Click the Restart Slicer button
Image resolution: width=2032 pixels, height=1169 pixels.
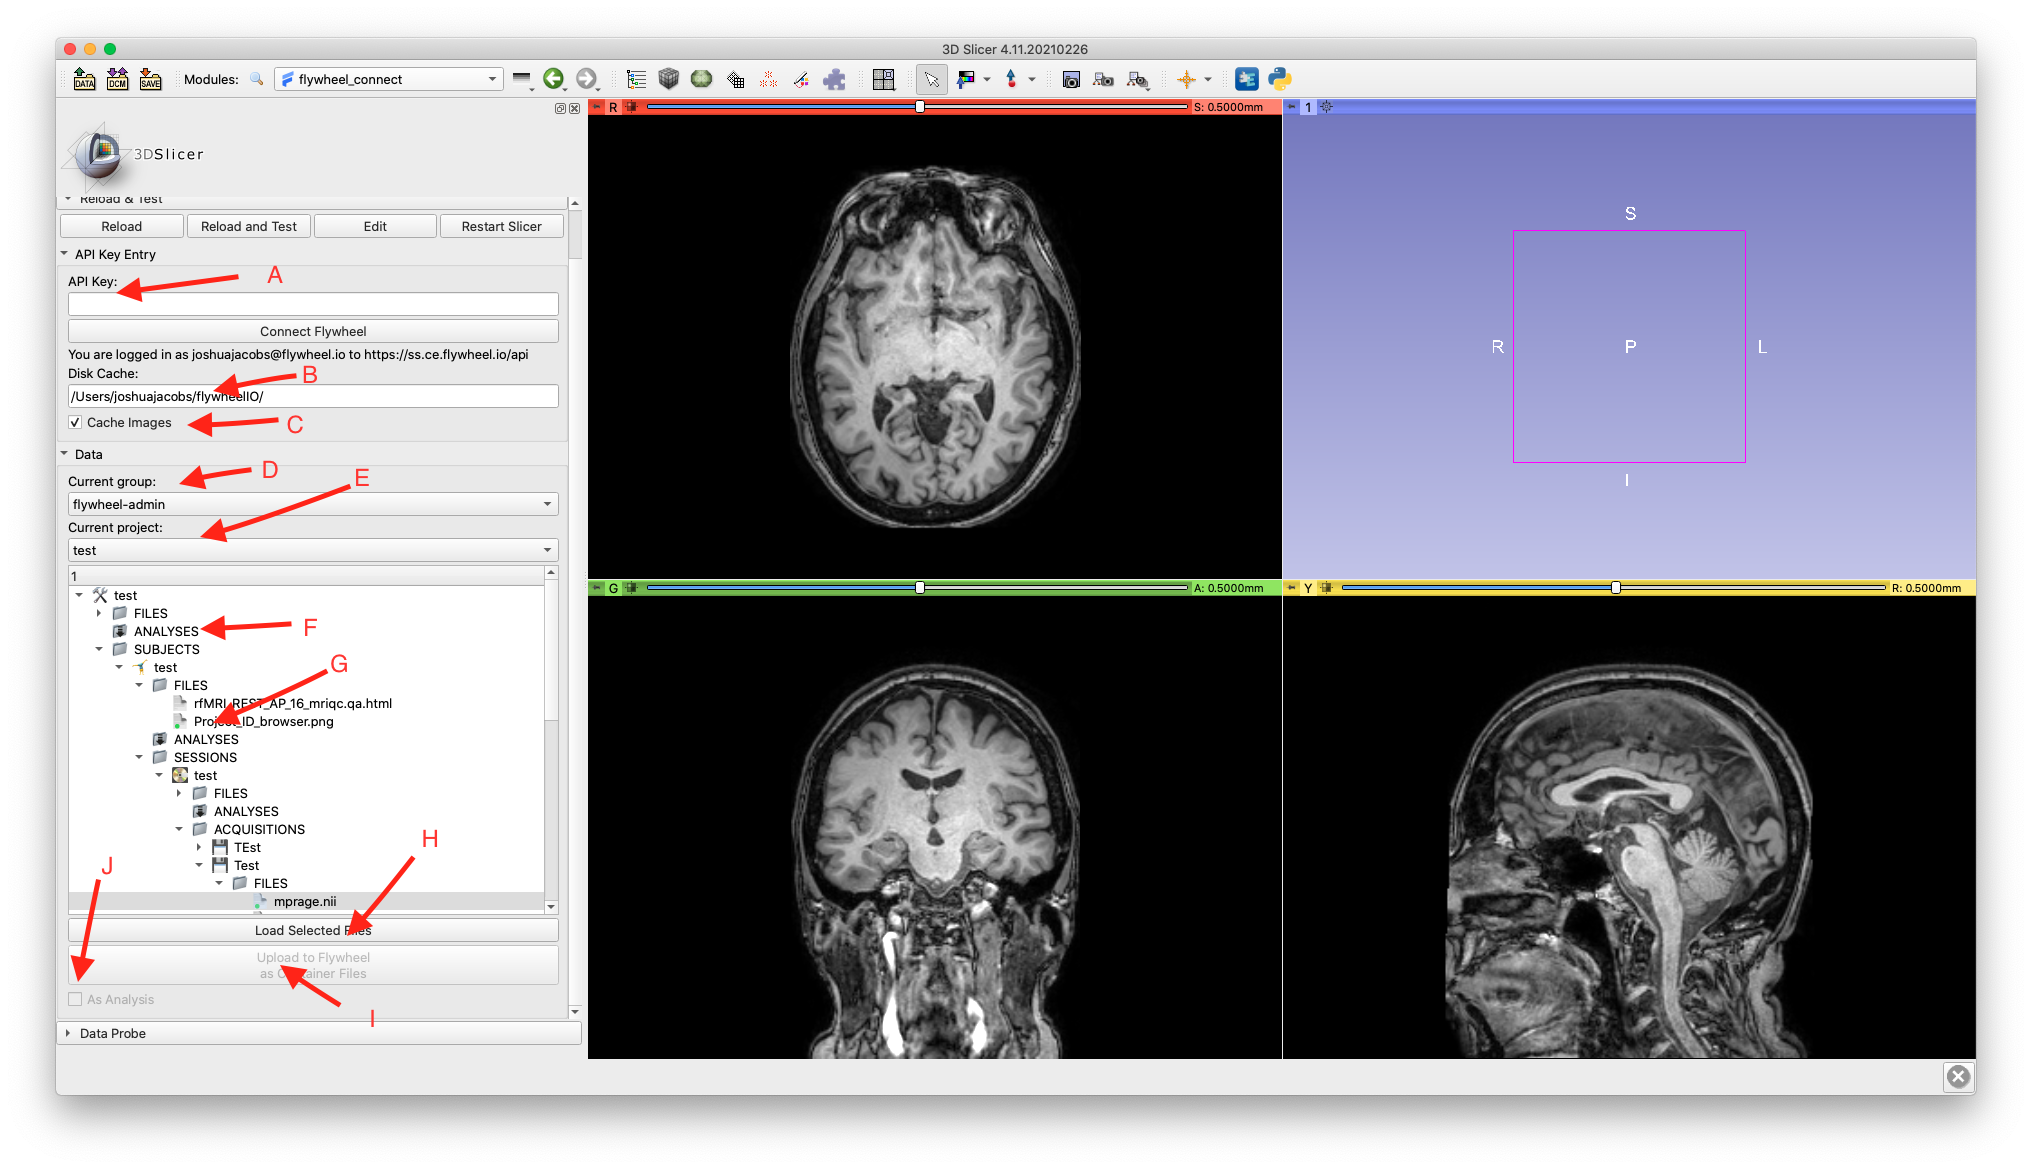501,226
